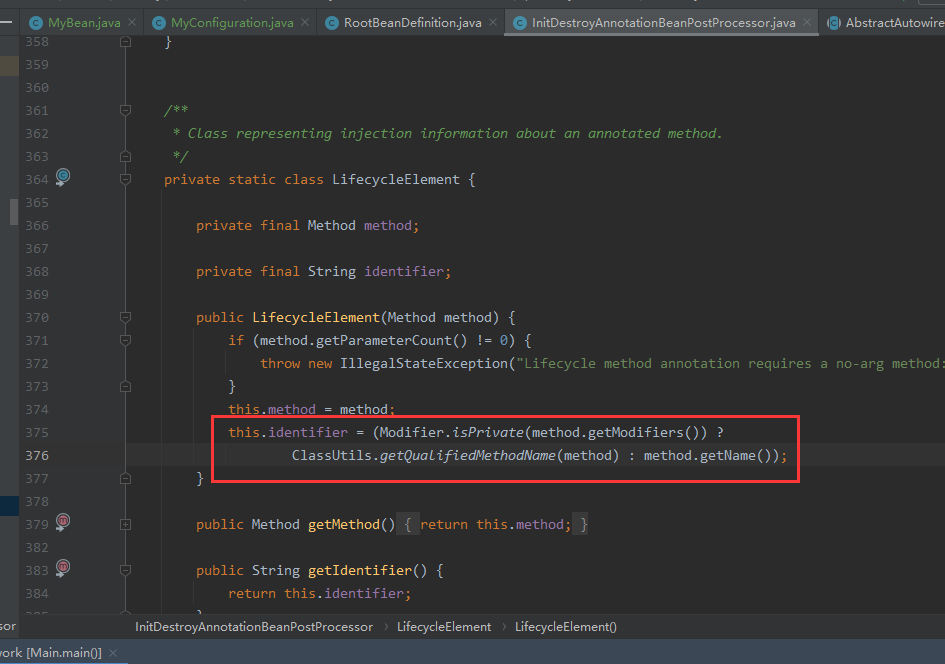Viewport: 945px width, 664px height.
Task: Collapse the getIdentifier() fold at line 383
Action: point(125,570)
